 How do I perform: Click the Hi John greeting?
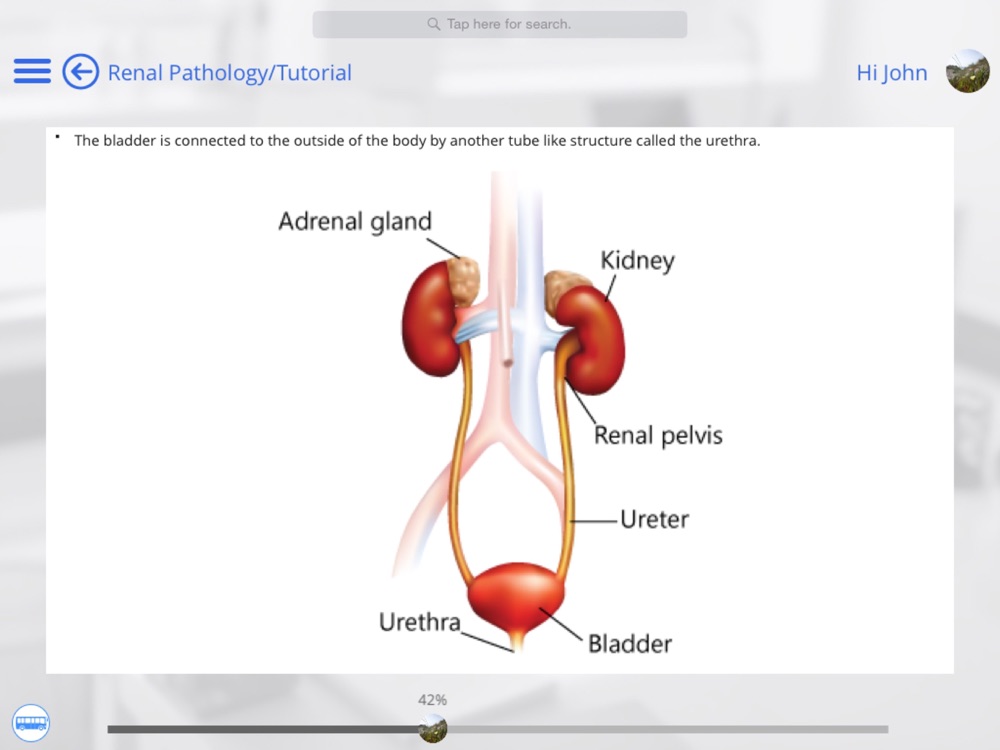click(892, 73)
